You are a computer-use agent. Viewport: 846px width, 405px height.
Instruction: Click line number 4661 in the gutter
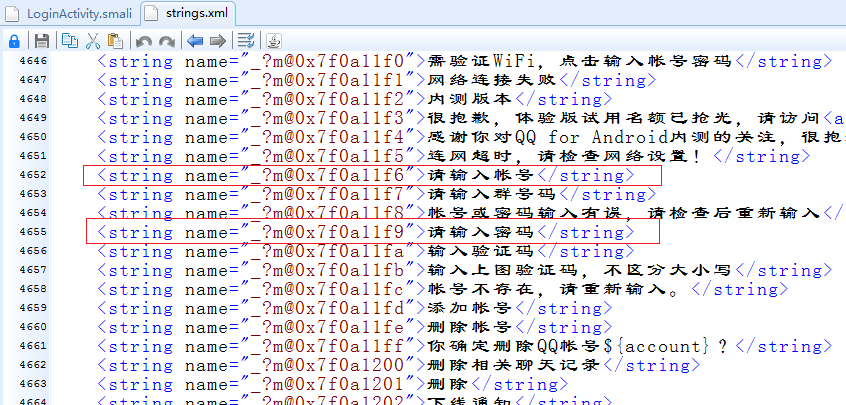pos(33,346)
